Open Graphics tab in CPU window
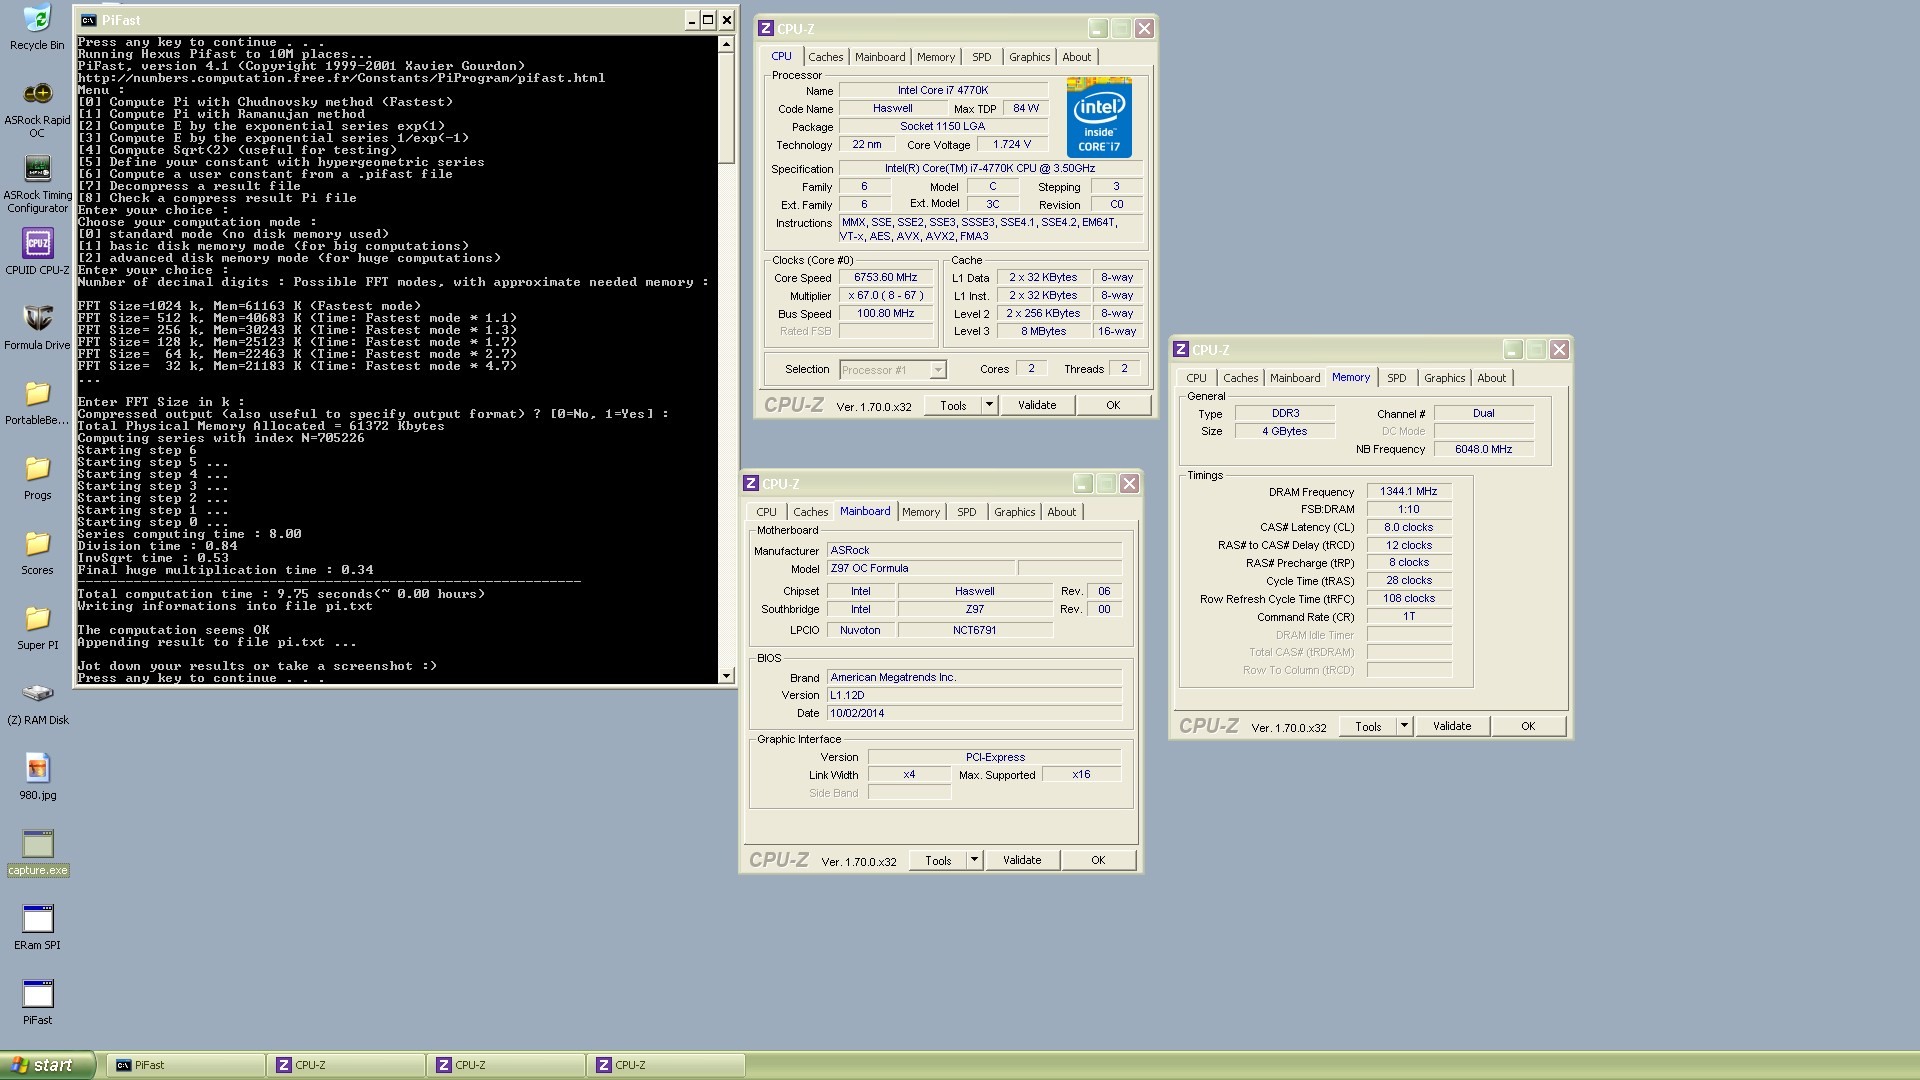1920x1080 pixels. click(x=1029, y=57)
